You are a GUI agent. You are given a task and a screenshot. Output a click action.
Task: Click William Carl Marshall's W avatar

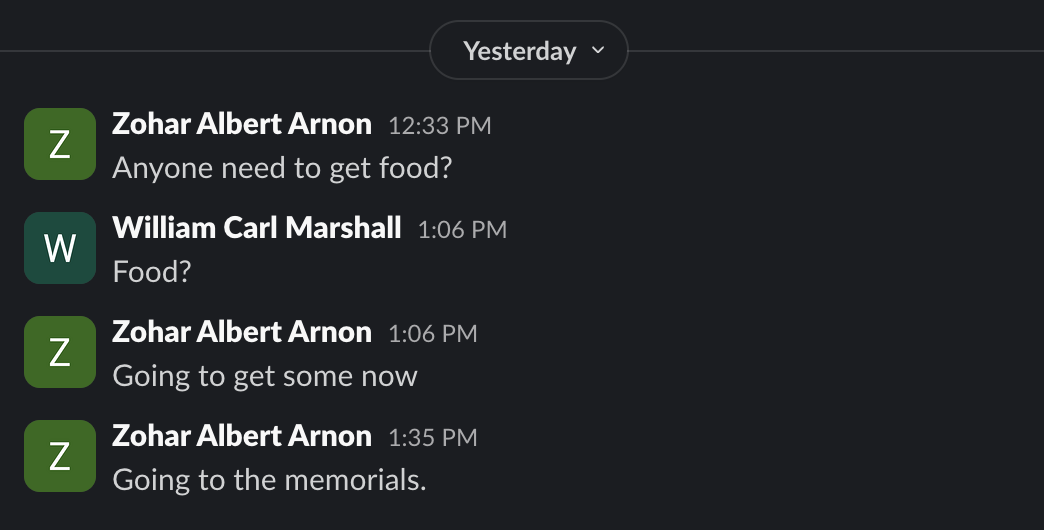pyautogui.click(x=60, y=248)
